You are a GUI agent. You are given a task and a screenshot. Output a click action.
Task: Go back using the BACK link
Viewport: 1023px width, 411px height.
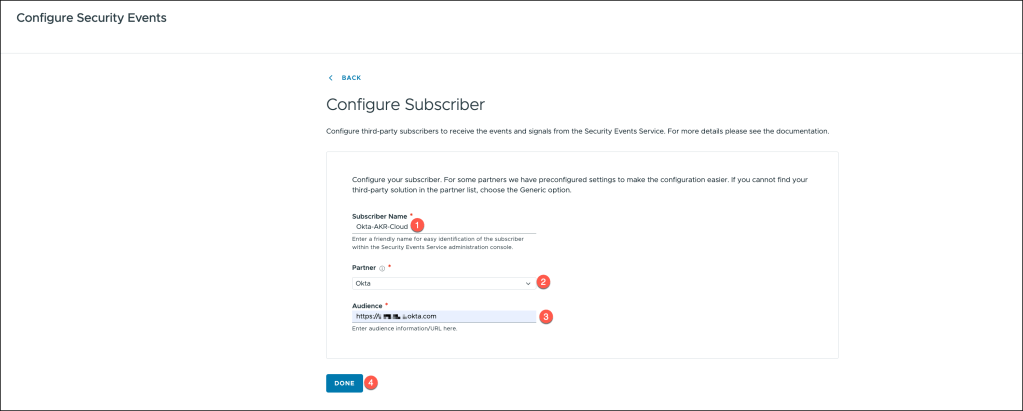tap(351, 77)
